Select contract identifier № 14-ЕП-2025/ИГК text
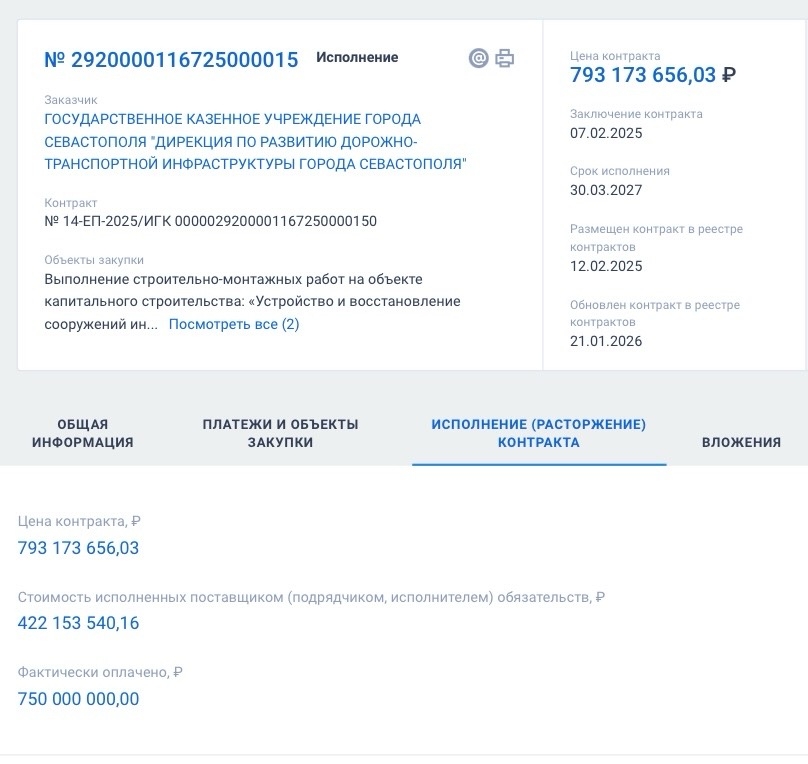This screenshot has width=808, height=764. (x=210, y=221)
